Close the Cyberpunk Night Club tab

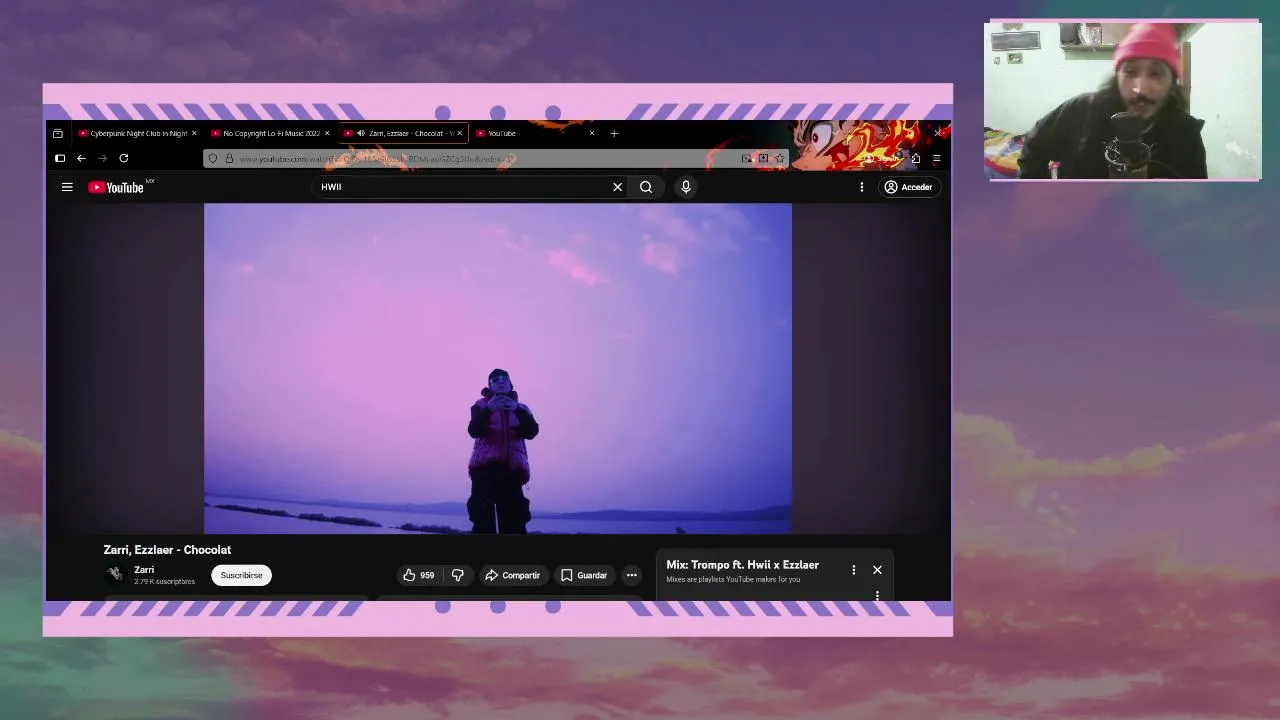[x=194, y=133]
